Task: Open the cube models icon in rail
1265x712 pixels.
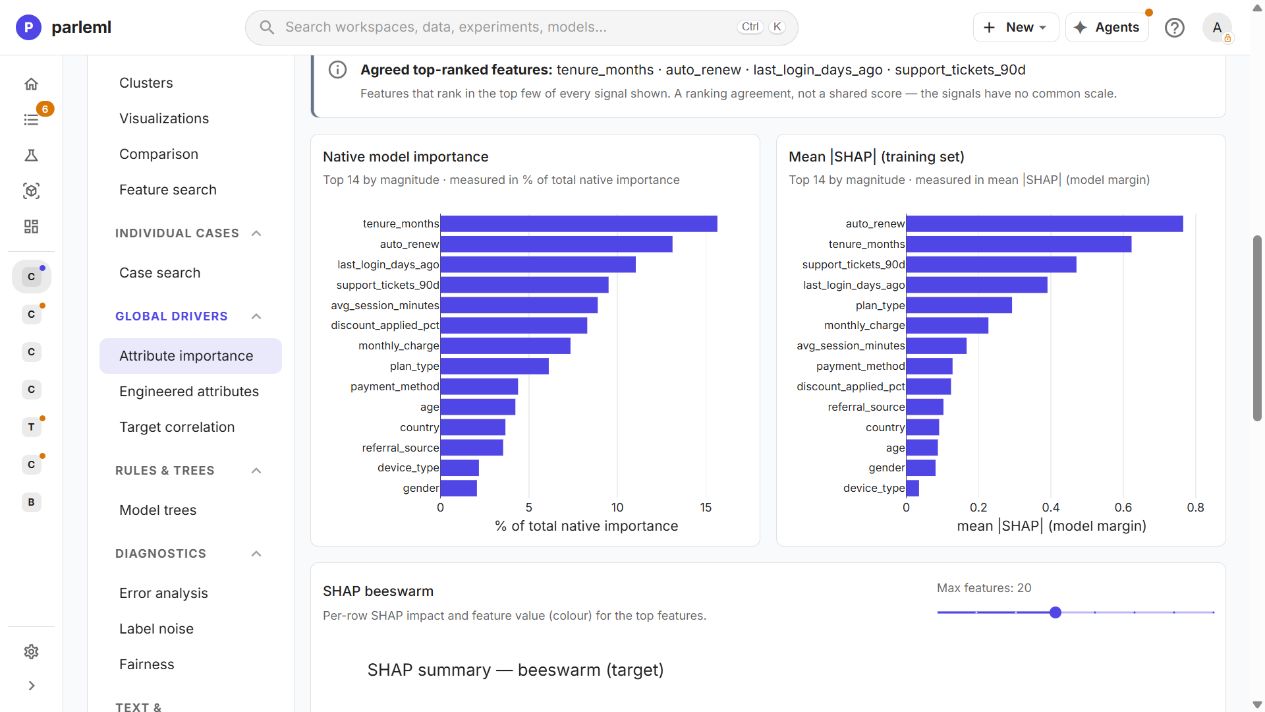Action: 31,191
